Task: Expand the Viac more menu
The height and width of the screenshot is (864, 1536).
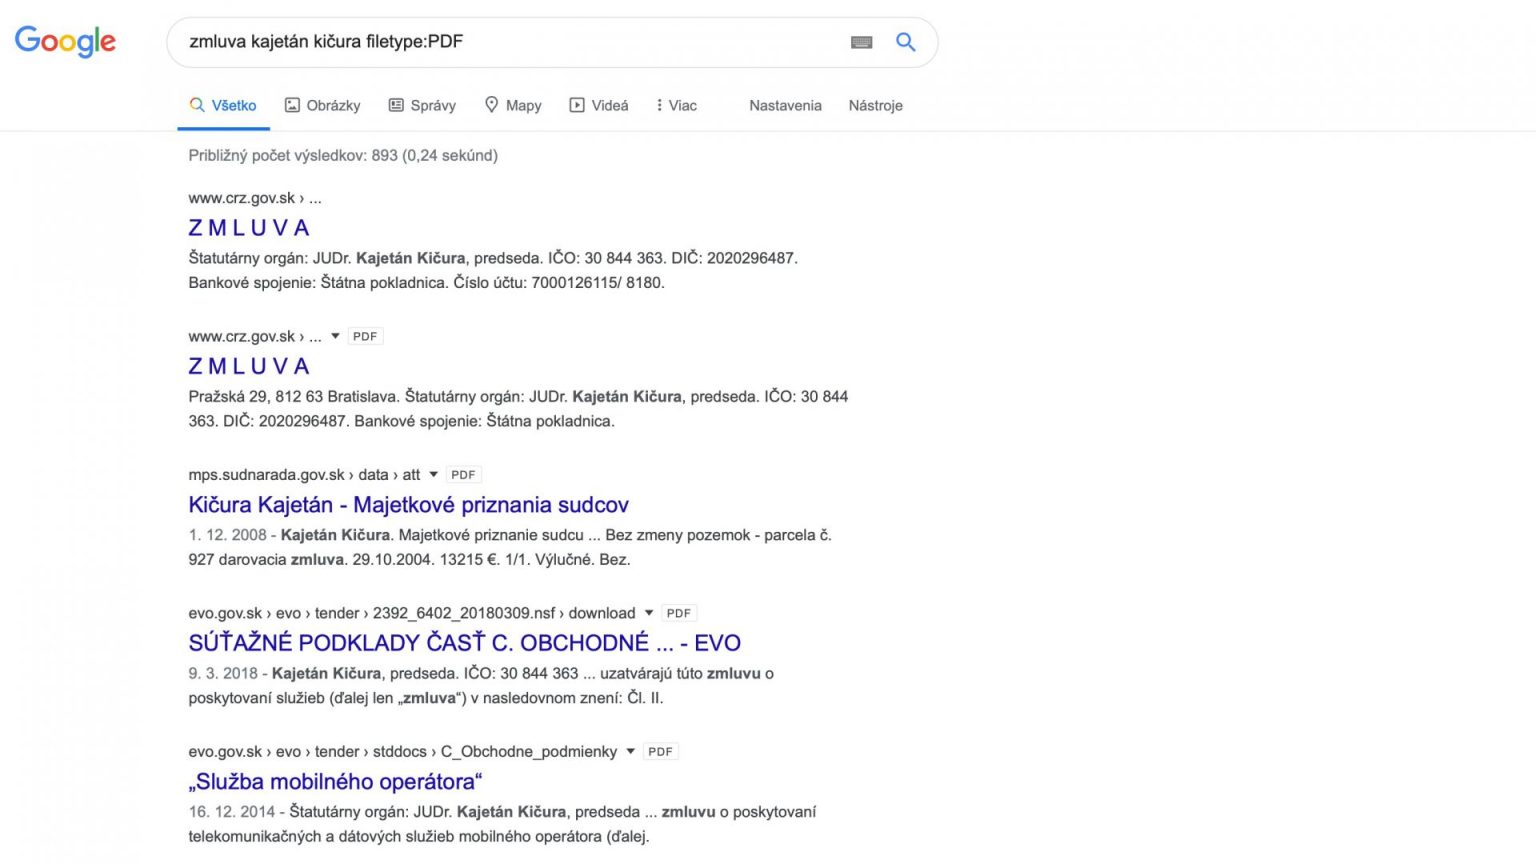Action: click(x=676, y=105)
